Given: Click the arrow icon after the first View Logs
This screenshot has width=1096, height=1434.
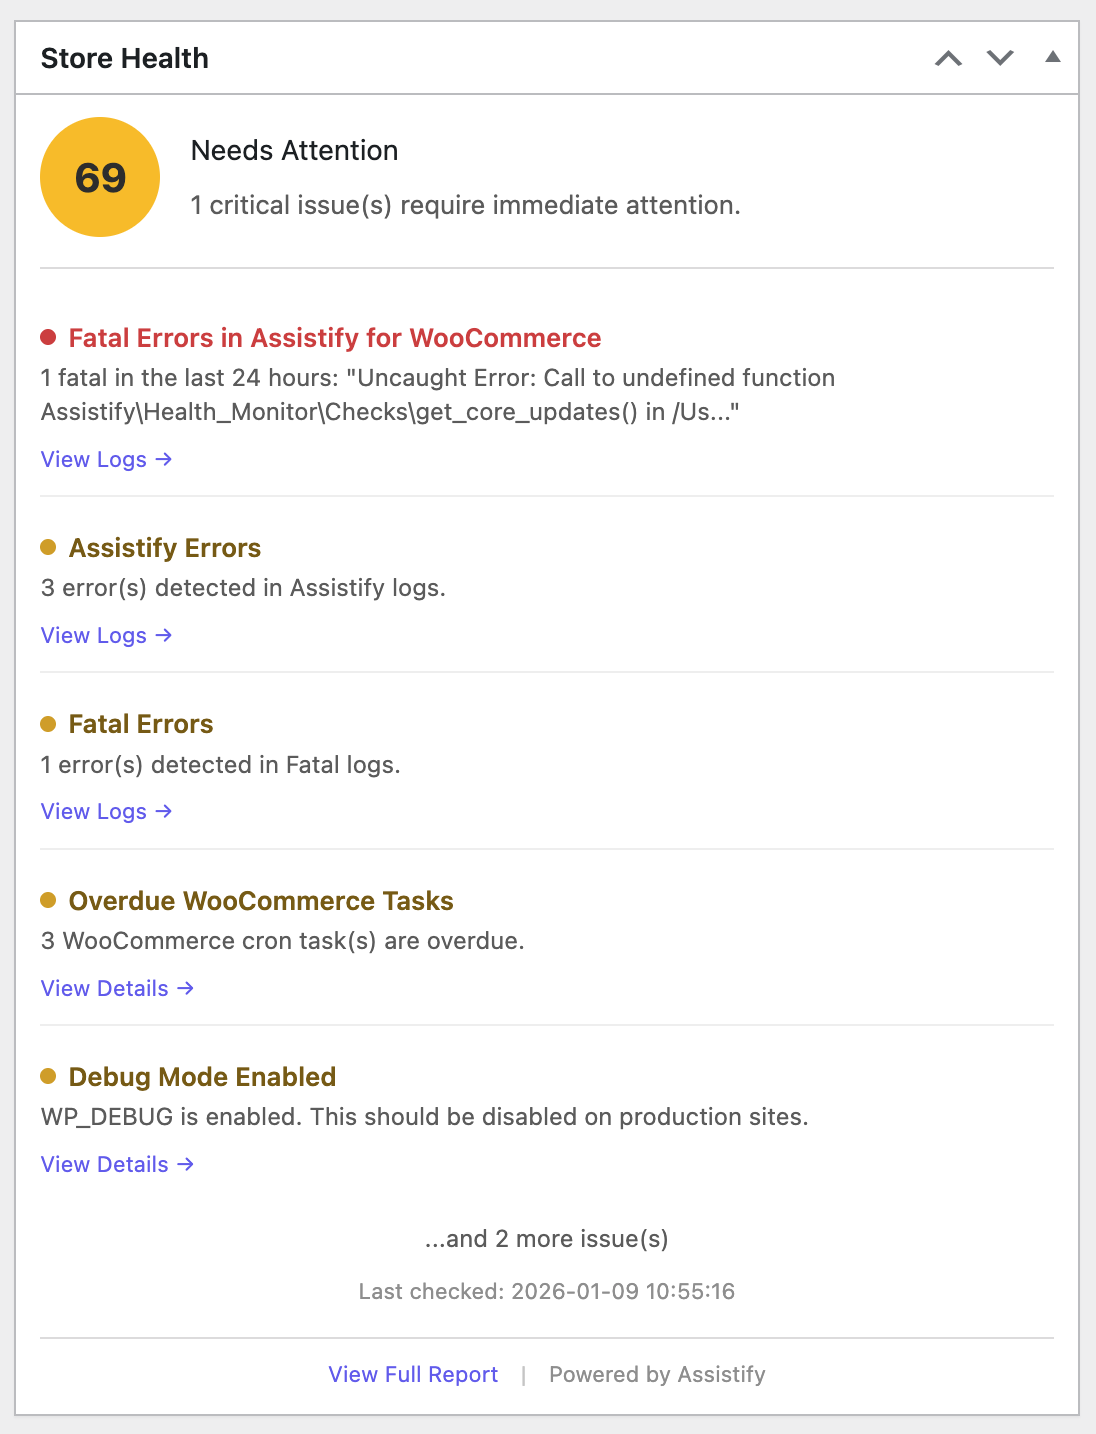Looking at the screenshot, I should (x=165, y=460).
